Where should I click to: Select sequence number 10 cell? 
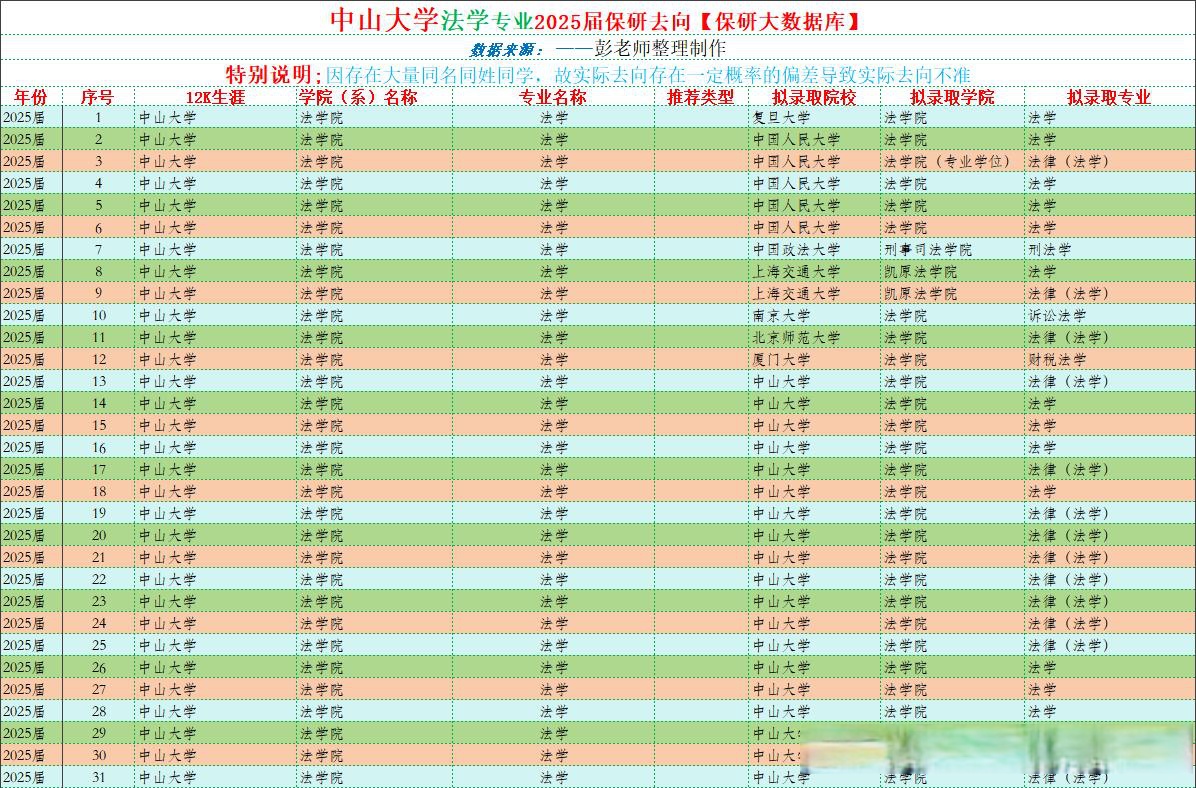[x=99, y=316]
